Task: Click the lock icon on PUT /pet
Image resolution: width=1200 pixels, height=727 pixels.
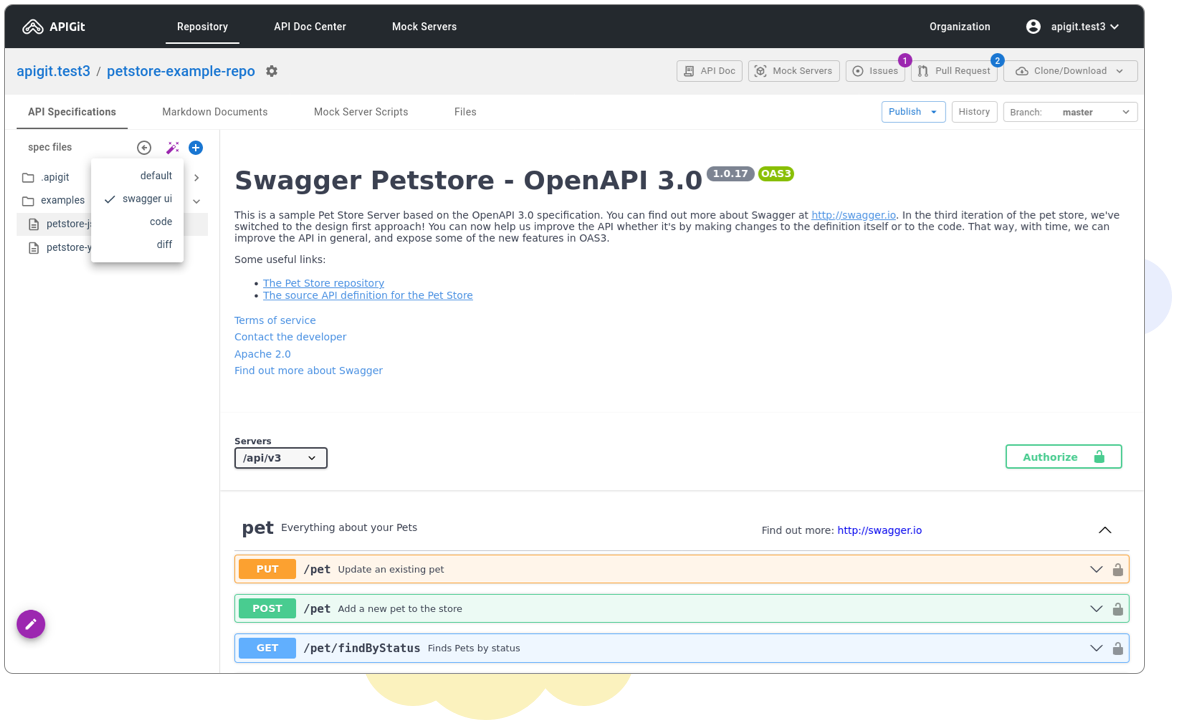Action: (x=1118, y=569)
